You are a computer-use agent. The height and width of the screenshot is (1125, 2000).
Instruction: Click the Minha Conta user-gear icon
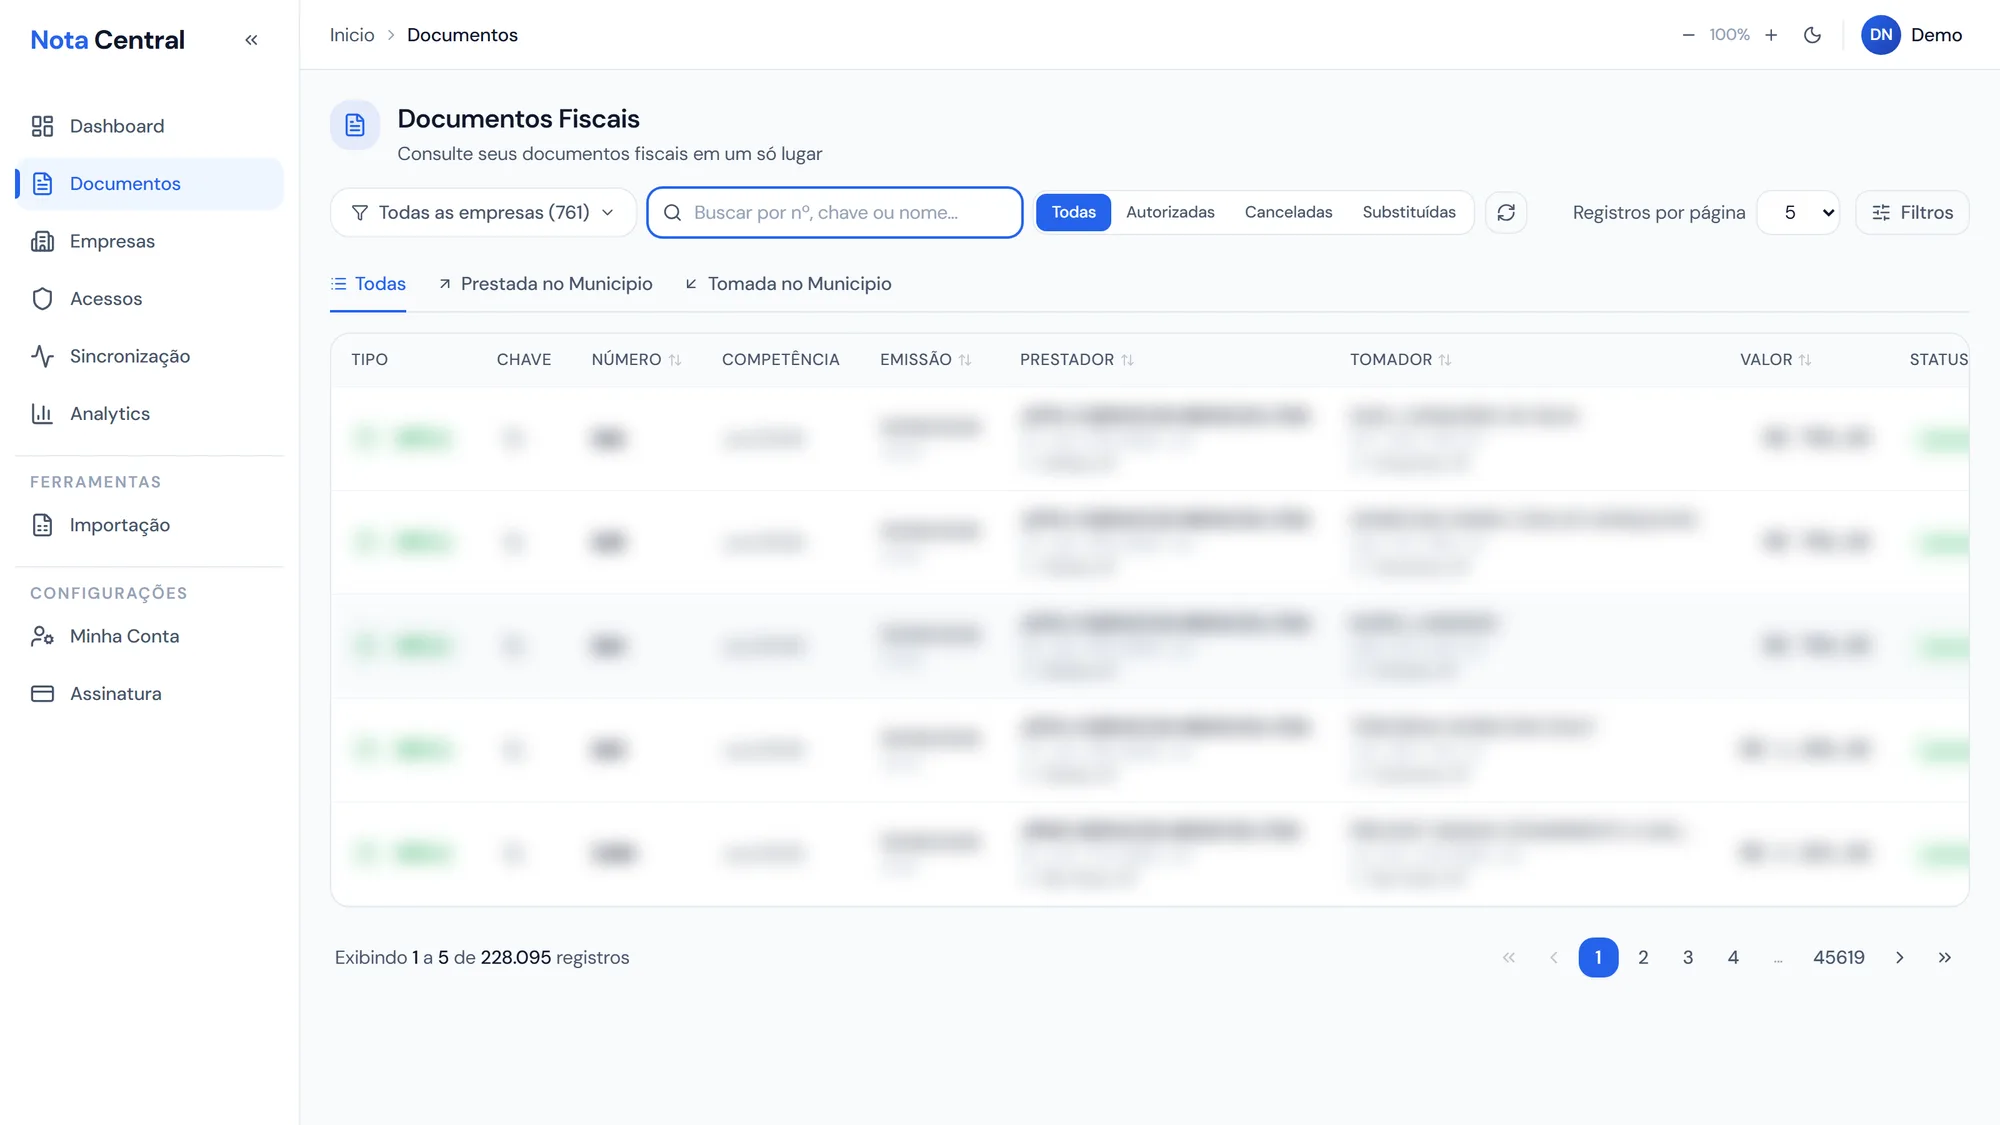pyautogui.click(x=42, y=636)
